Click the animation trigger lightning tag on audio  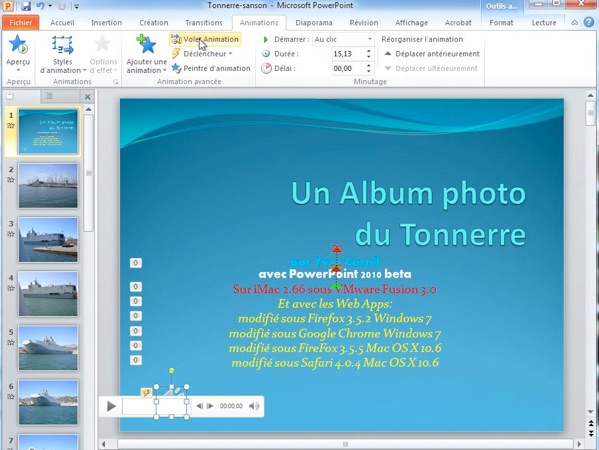(146, 392)
